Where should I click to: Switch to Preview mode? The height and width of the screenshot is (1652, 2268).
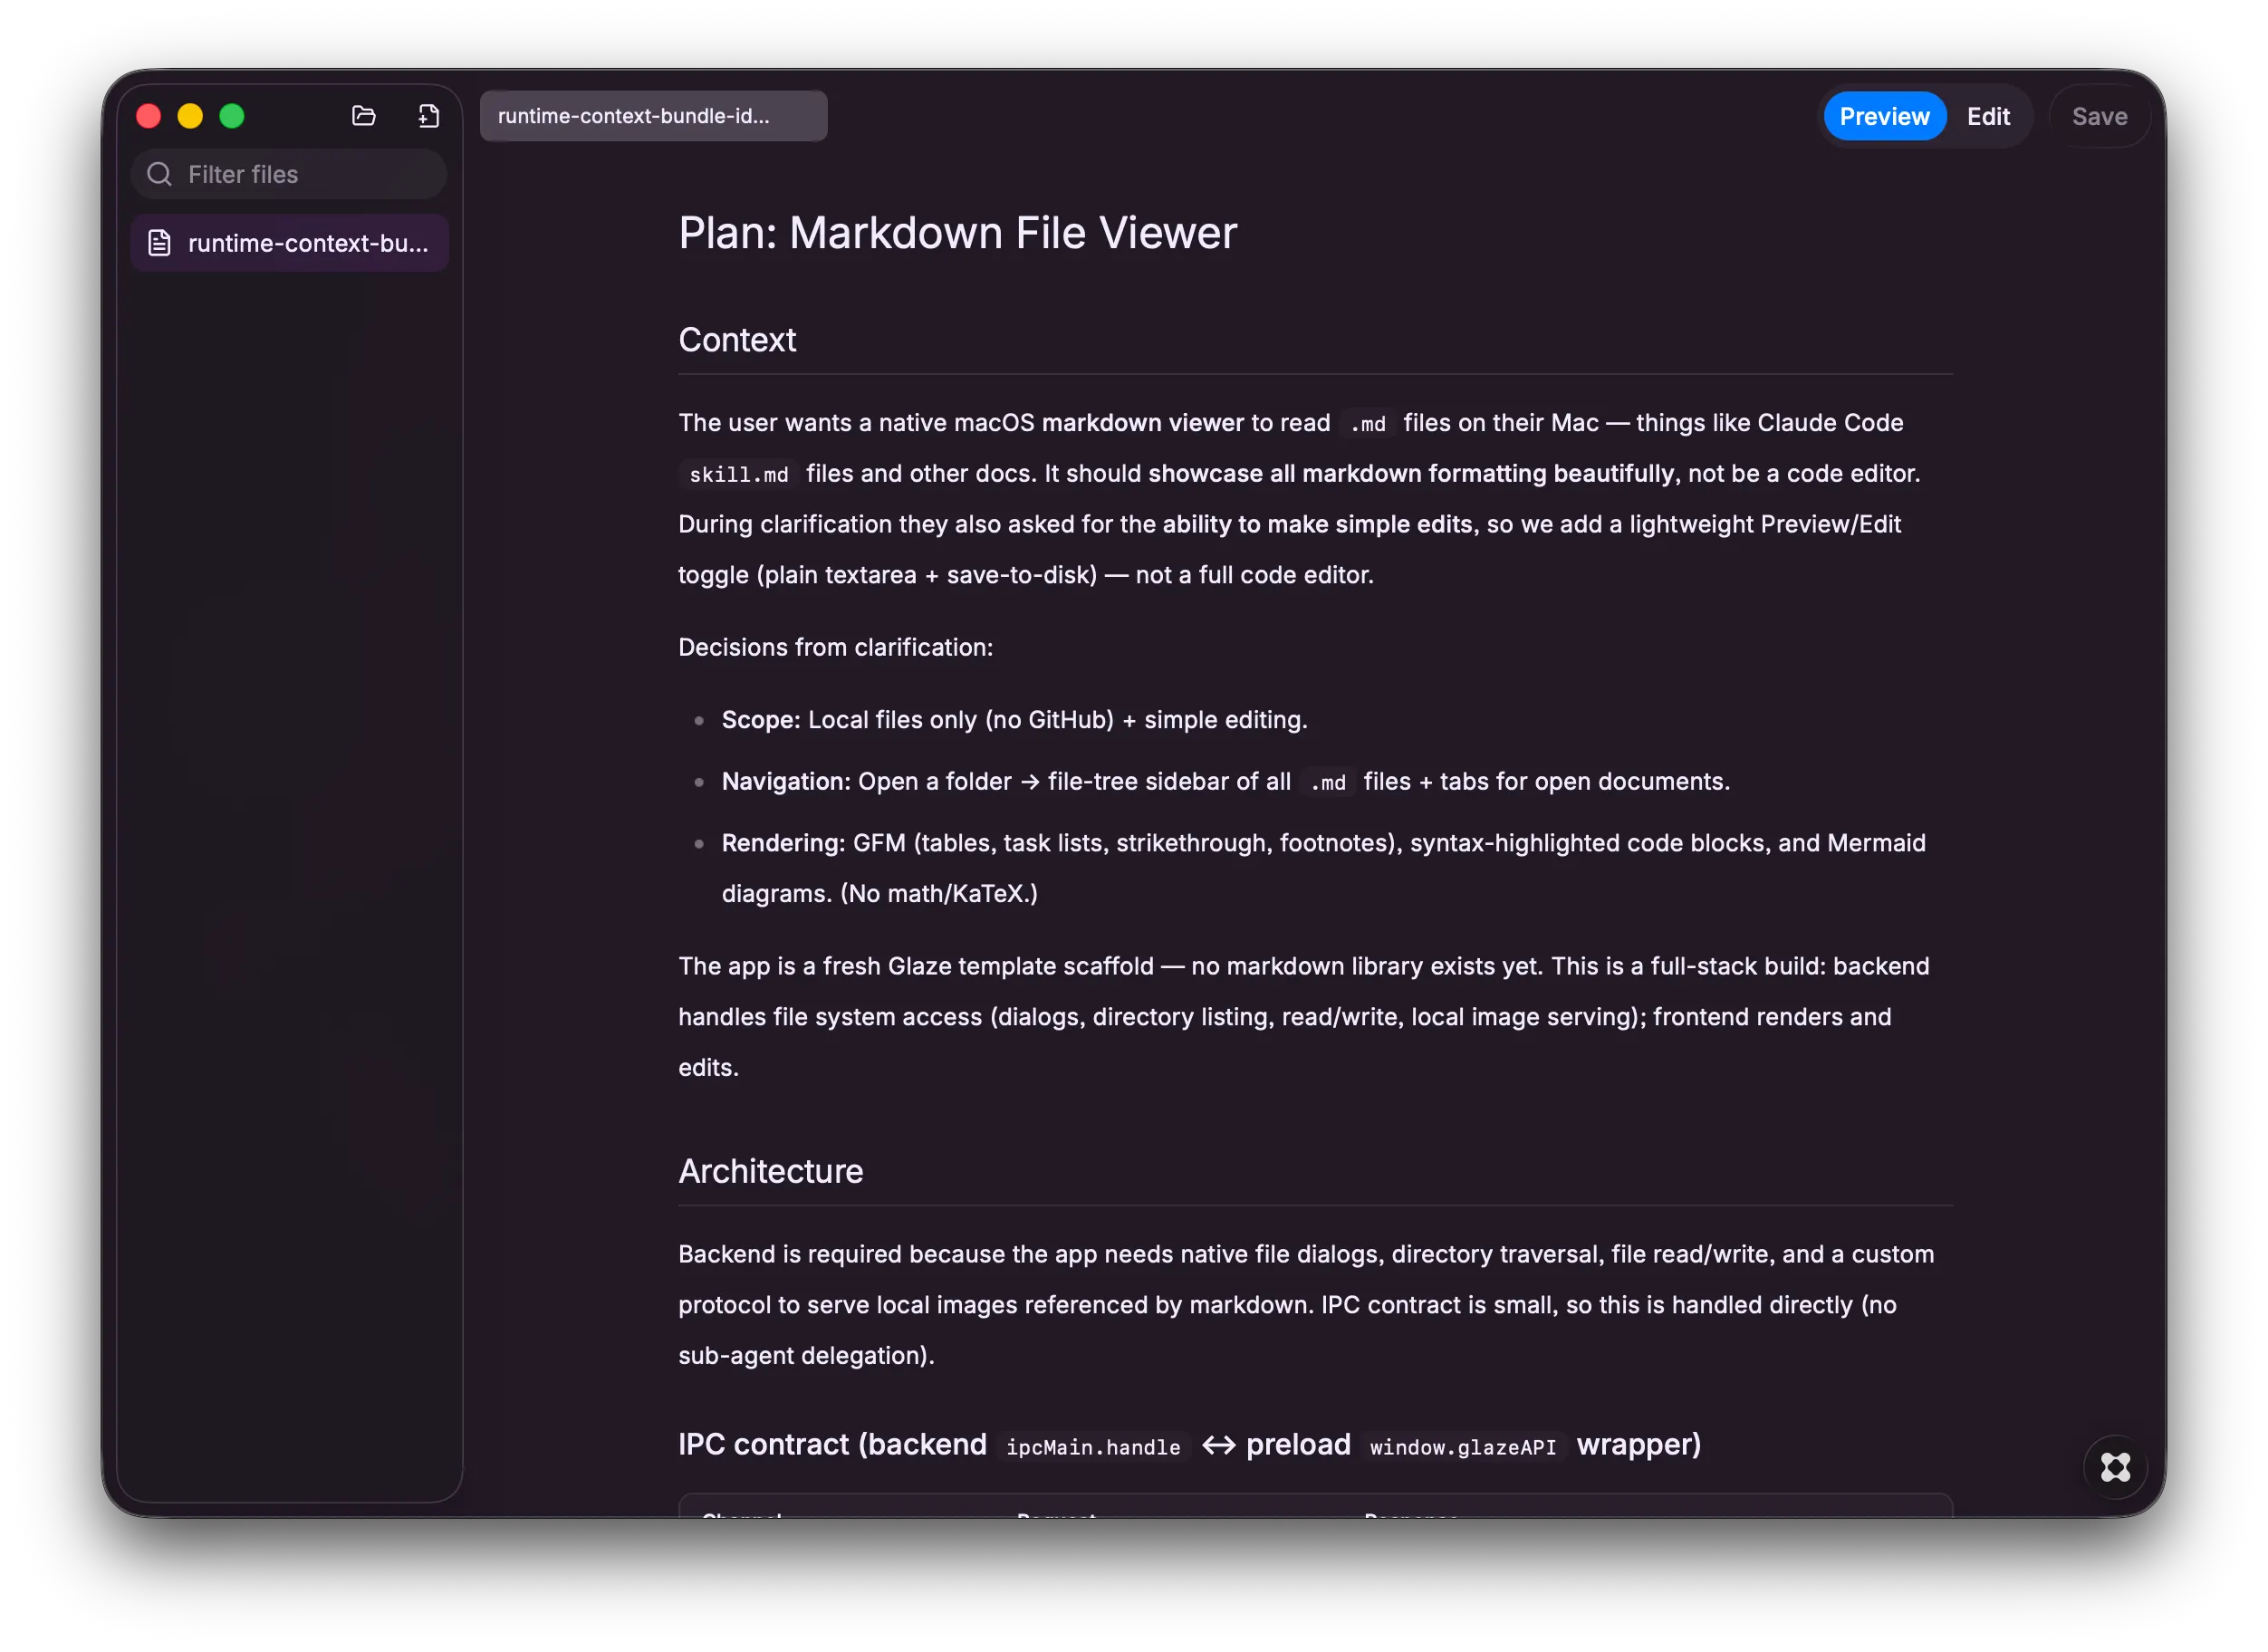point(1884,116)
